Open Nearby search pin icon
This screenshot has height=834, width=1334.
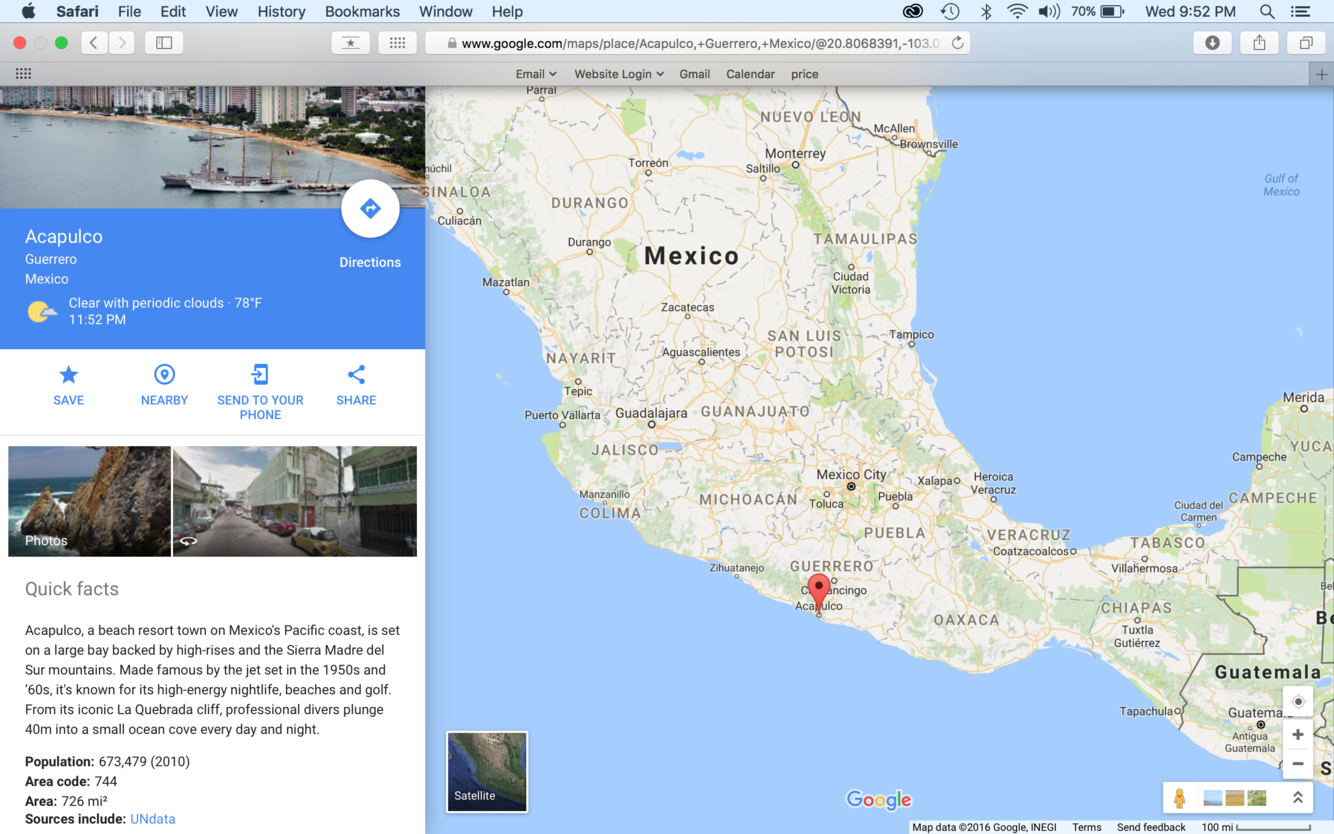(x=164, y=375)
